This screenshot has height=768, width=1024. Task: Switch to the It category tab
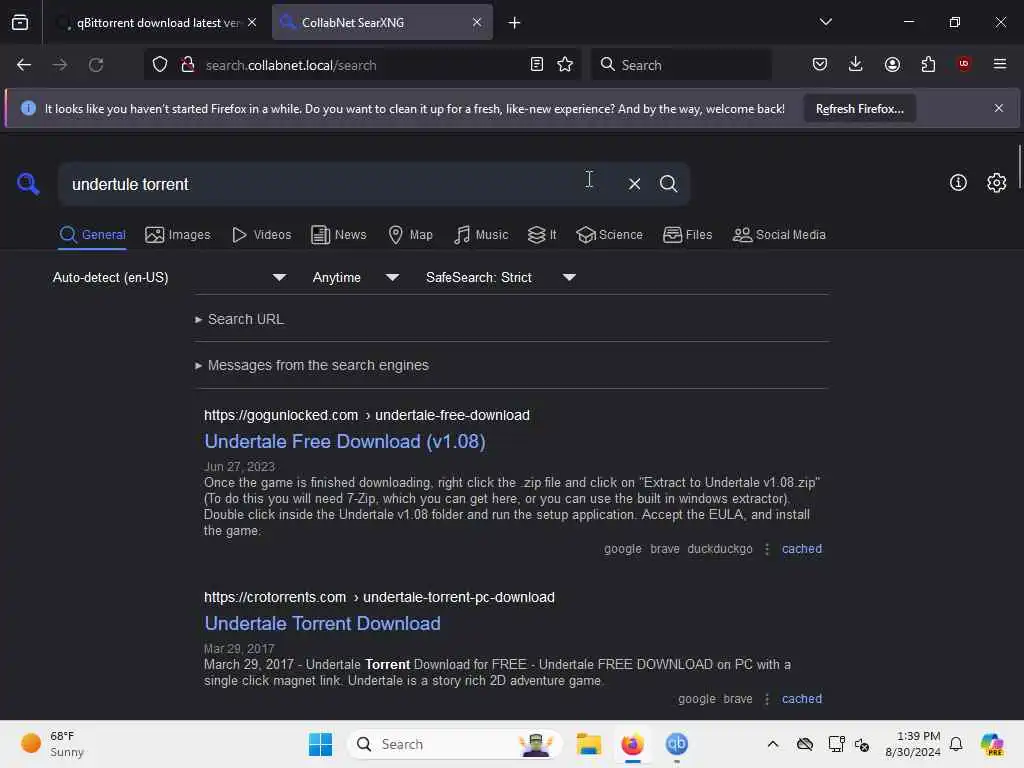[x=542, y=234]
